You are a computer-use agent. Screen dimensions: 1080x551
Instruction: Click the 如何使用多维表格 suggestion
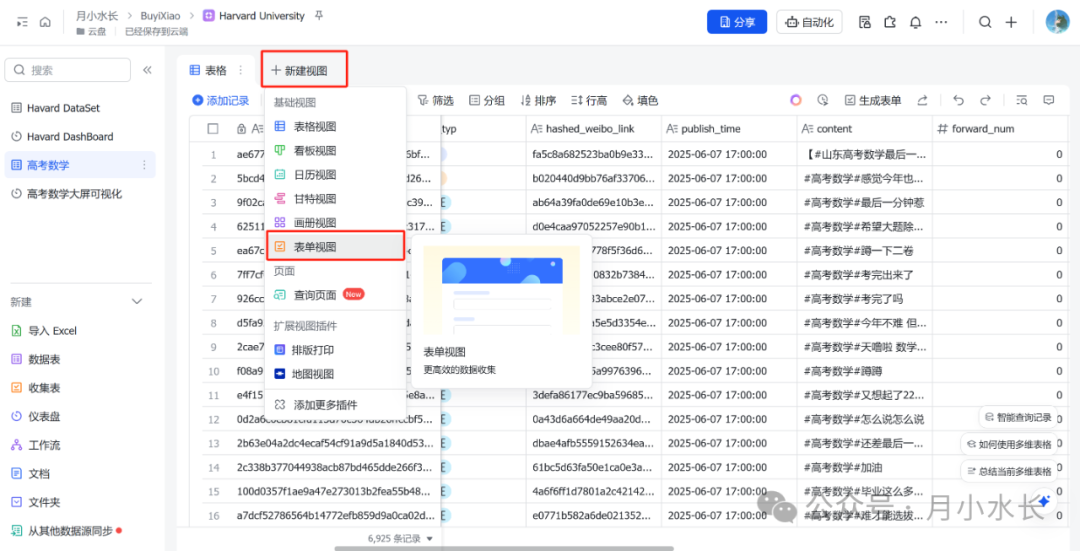coord(1009,444)
